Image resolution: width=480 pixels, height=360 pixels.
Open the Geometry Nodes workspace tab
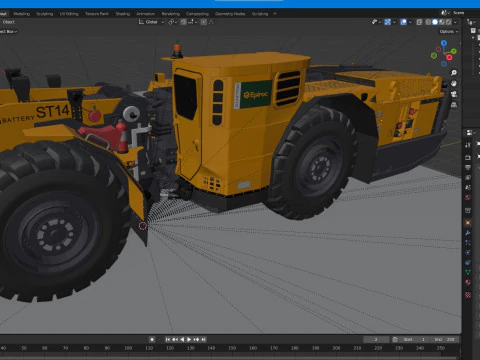(x=230, y=14)
